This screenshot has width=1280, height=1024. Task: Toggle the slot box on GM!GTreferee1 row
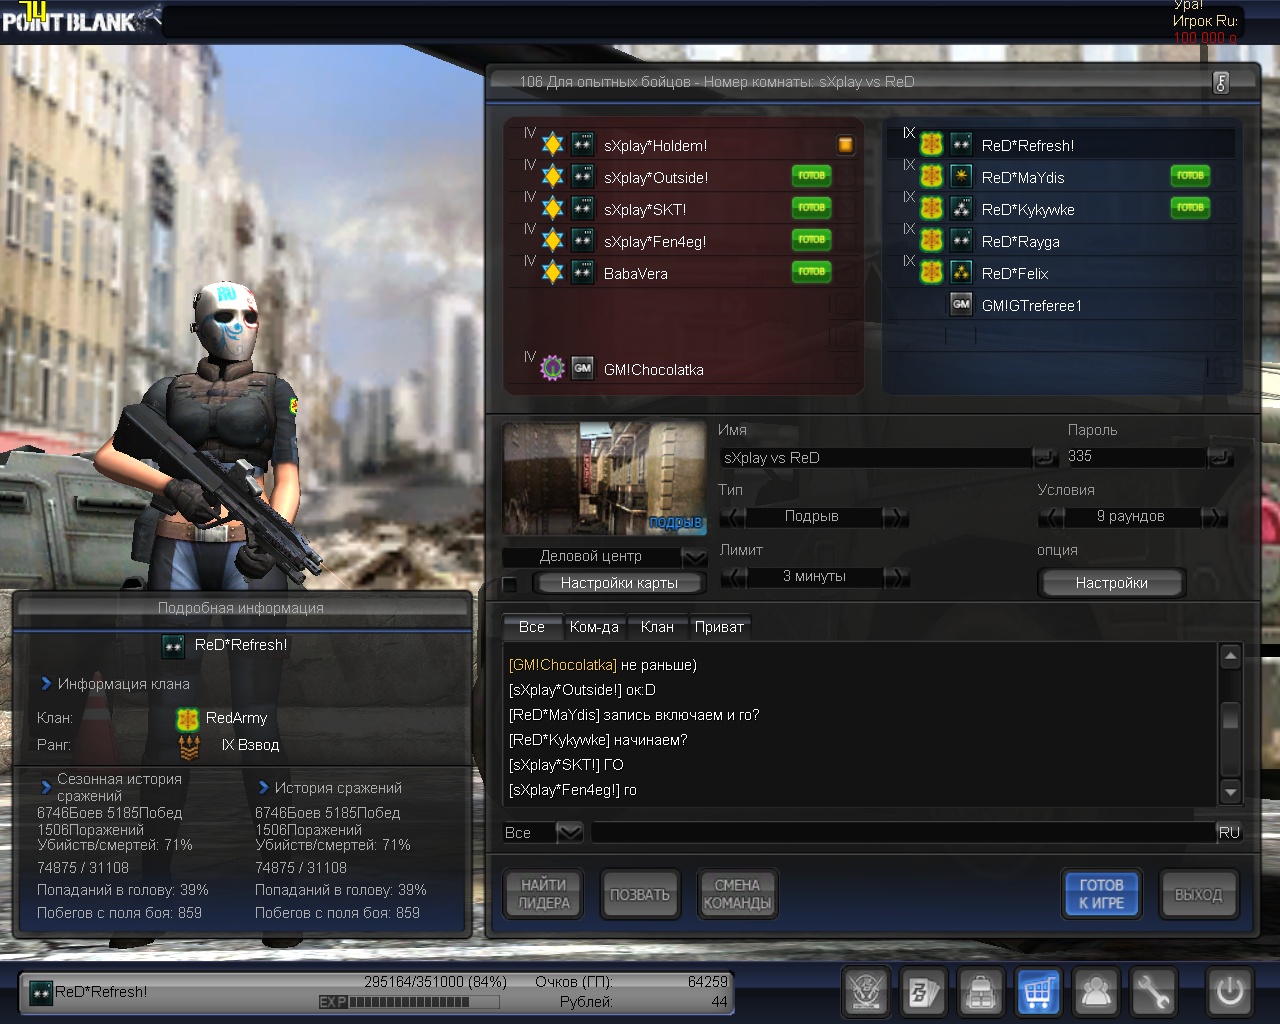pos(1224,305)
